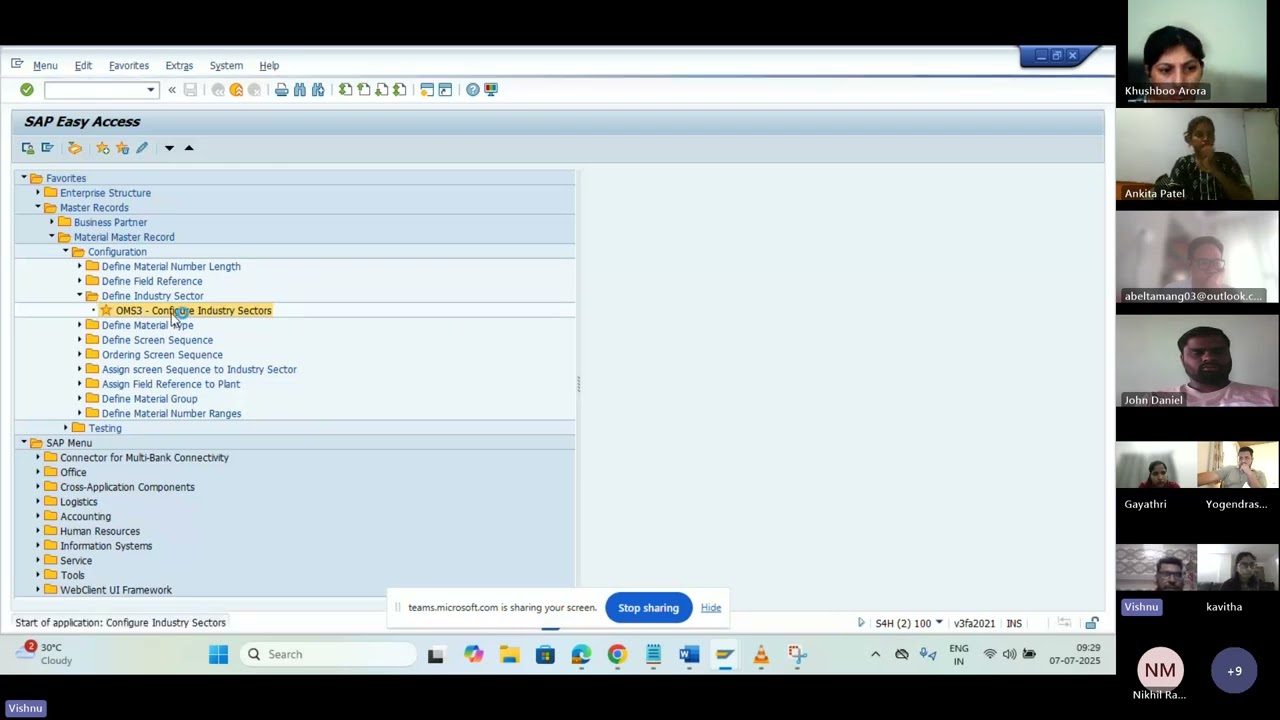
Task: Select the Define Material Group folder
Action: [149, 399]
